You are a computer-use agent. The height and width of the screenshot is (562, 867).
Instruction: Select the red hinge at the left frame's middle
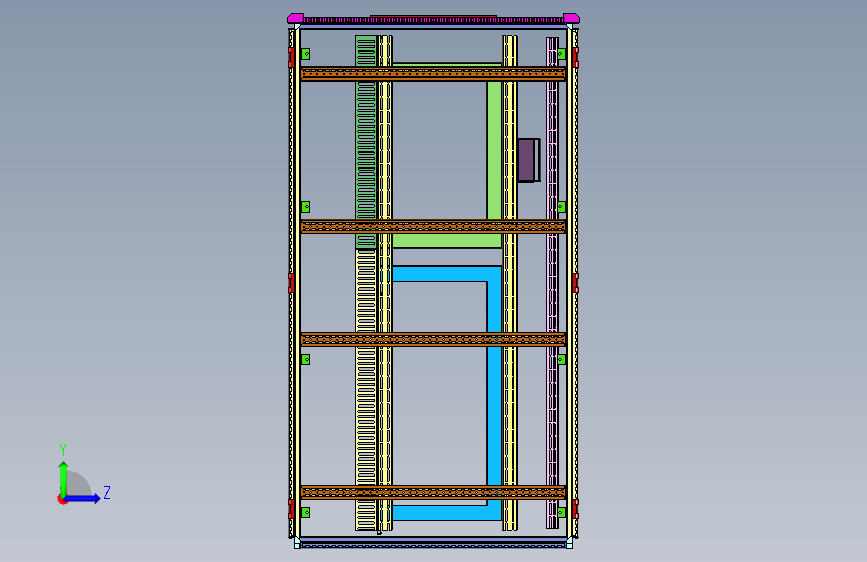291,283
